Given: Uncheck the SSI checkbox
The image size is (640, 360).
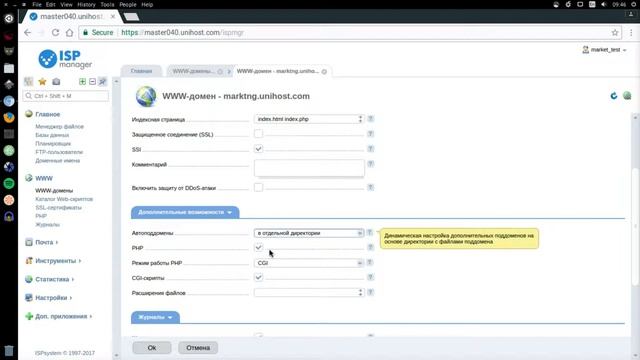Looking at the screenshot, I should click(258, 149).
